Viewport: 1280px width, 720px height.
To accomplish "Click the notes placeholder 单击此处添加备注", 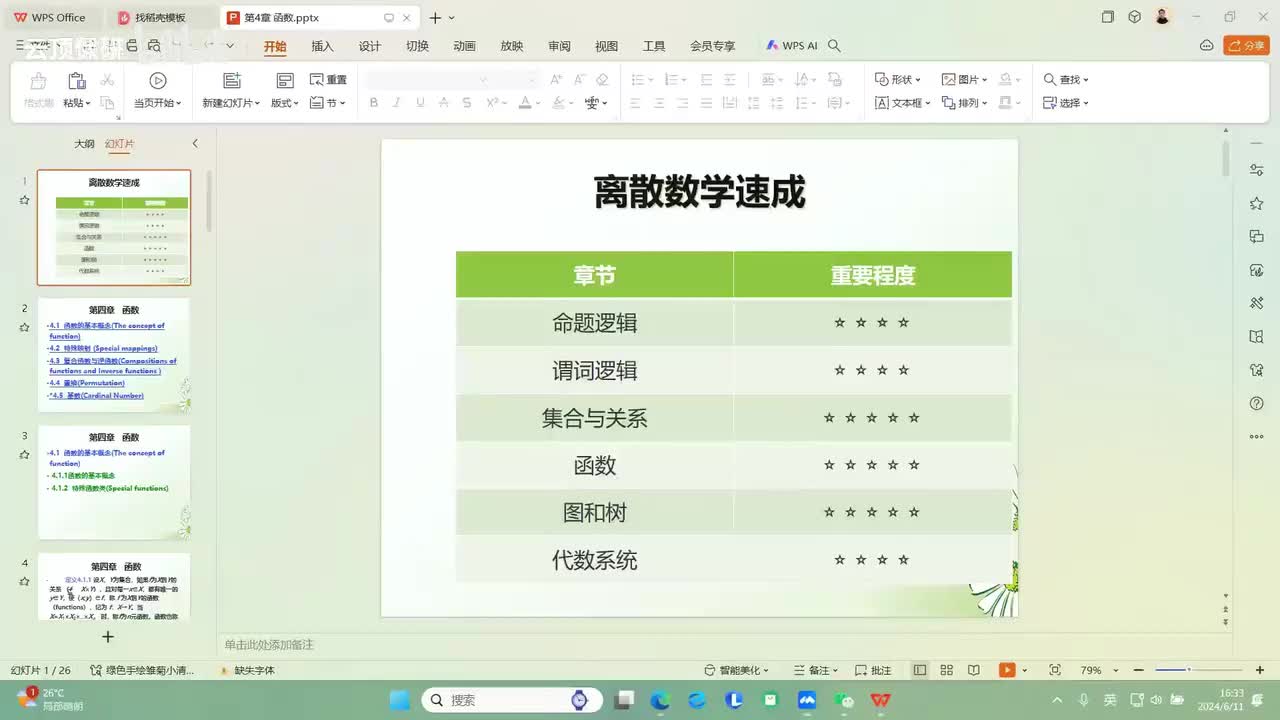I will click(269, 645).
